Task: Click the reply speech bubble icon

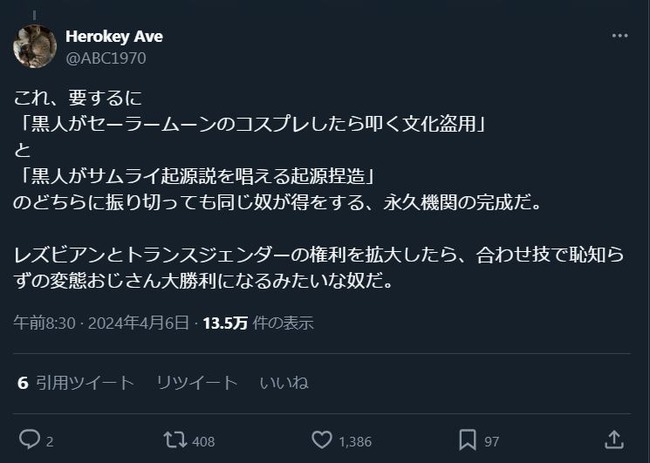Action: [x=29, y=440]
